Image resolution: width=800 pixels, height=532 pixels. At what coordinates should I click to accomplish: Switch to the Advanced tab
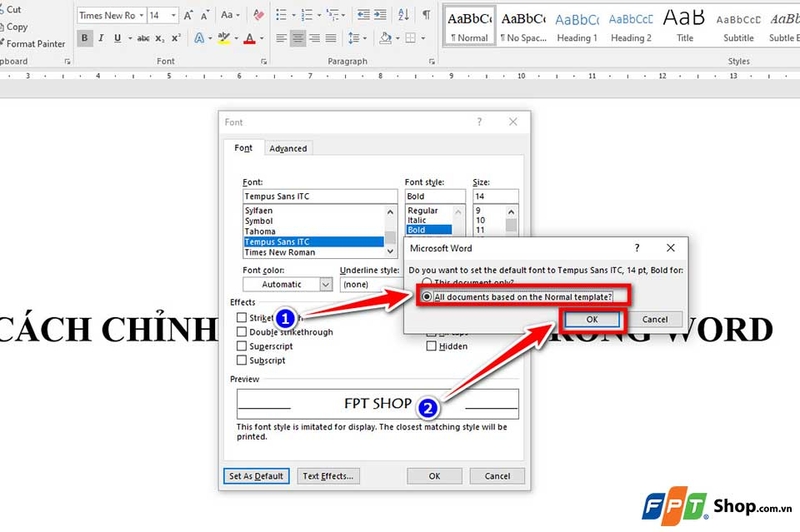(288, 148)
